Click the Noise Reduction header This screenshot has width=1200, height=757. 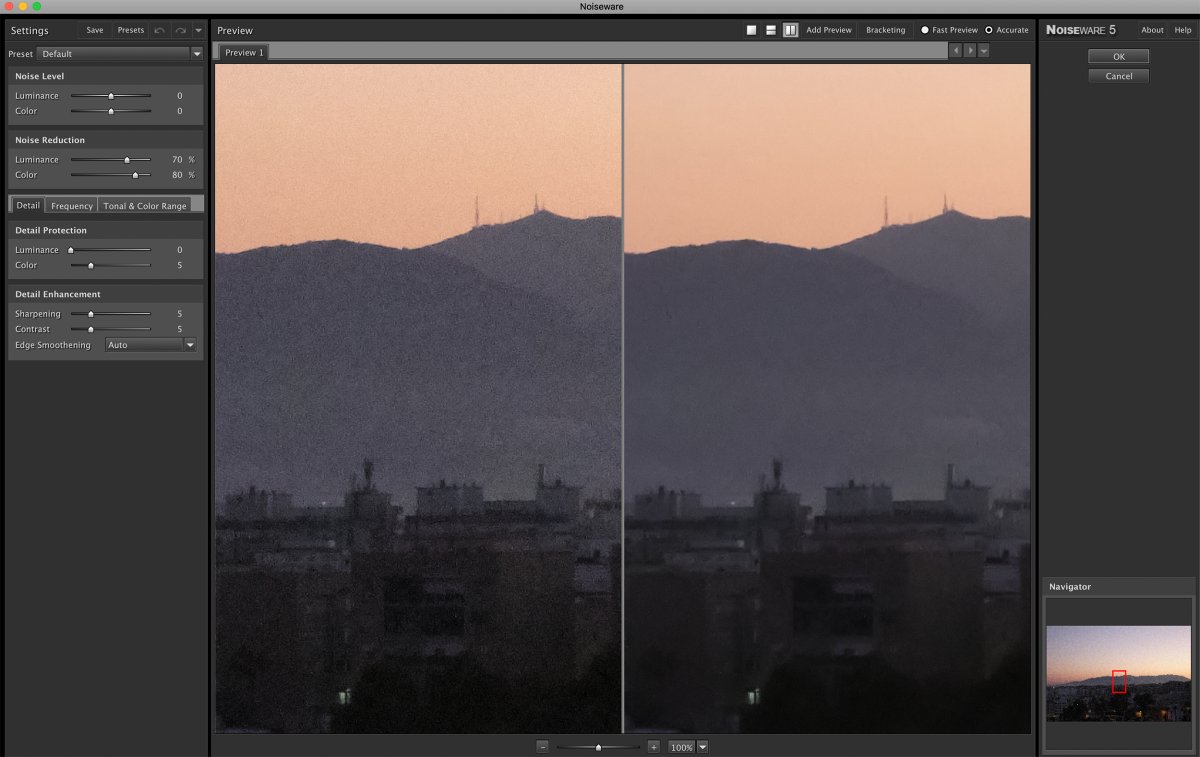tap(50, 140)
